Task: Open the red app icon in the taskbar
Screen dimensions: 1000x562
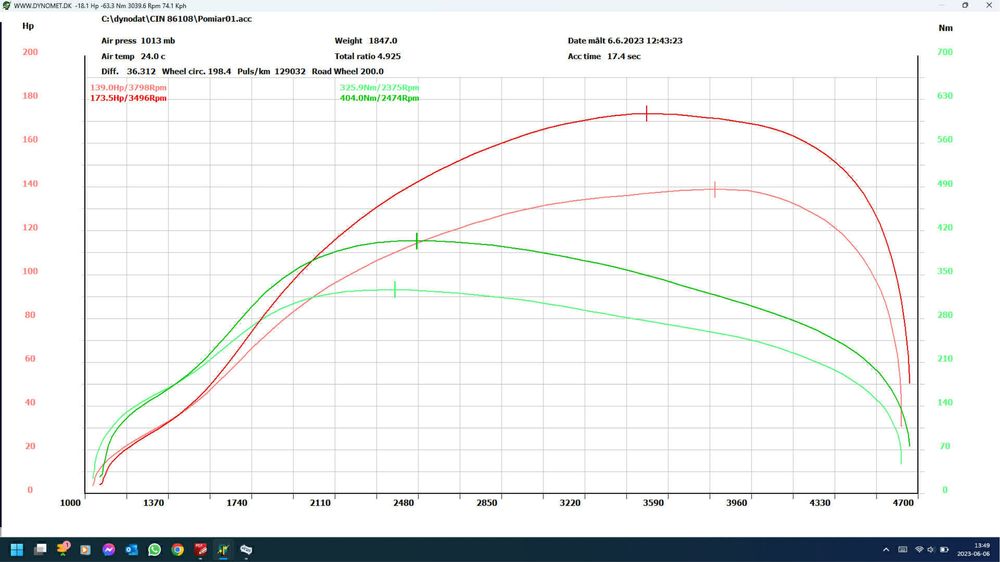Action: (200, 549)
